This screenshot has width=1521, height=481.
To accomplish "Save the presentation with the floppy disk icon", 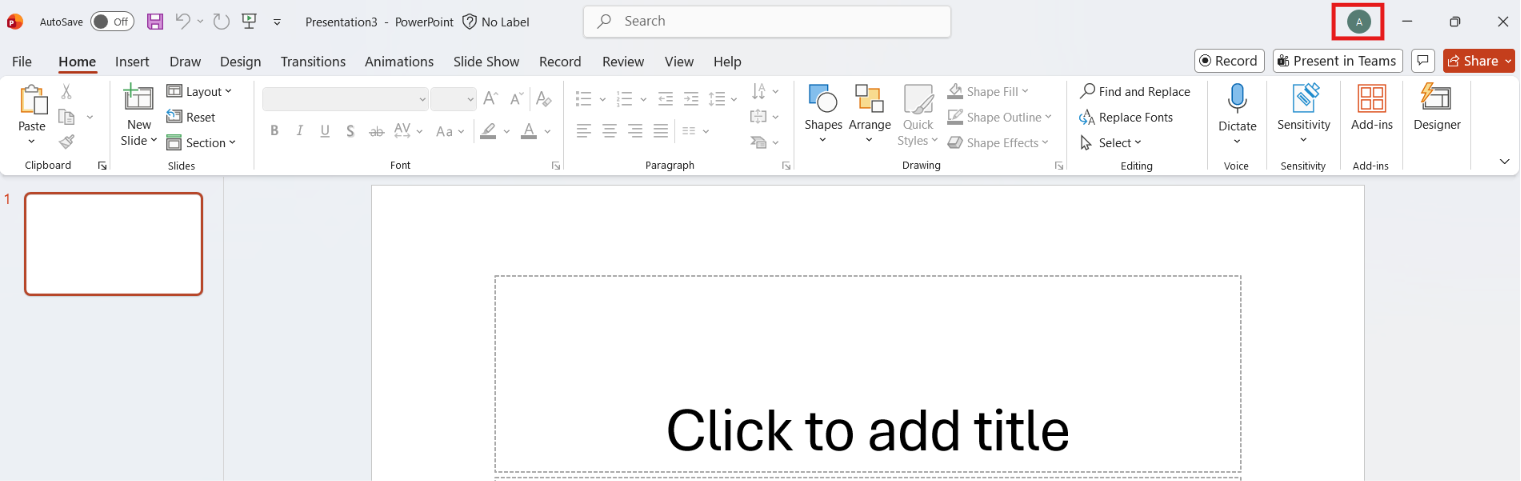I will click(x=155, y=21).
